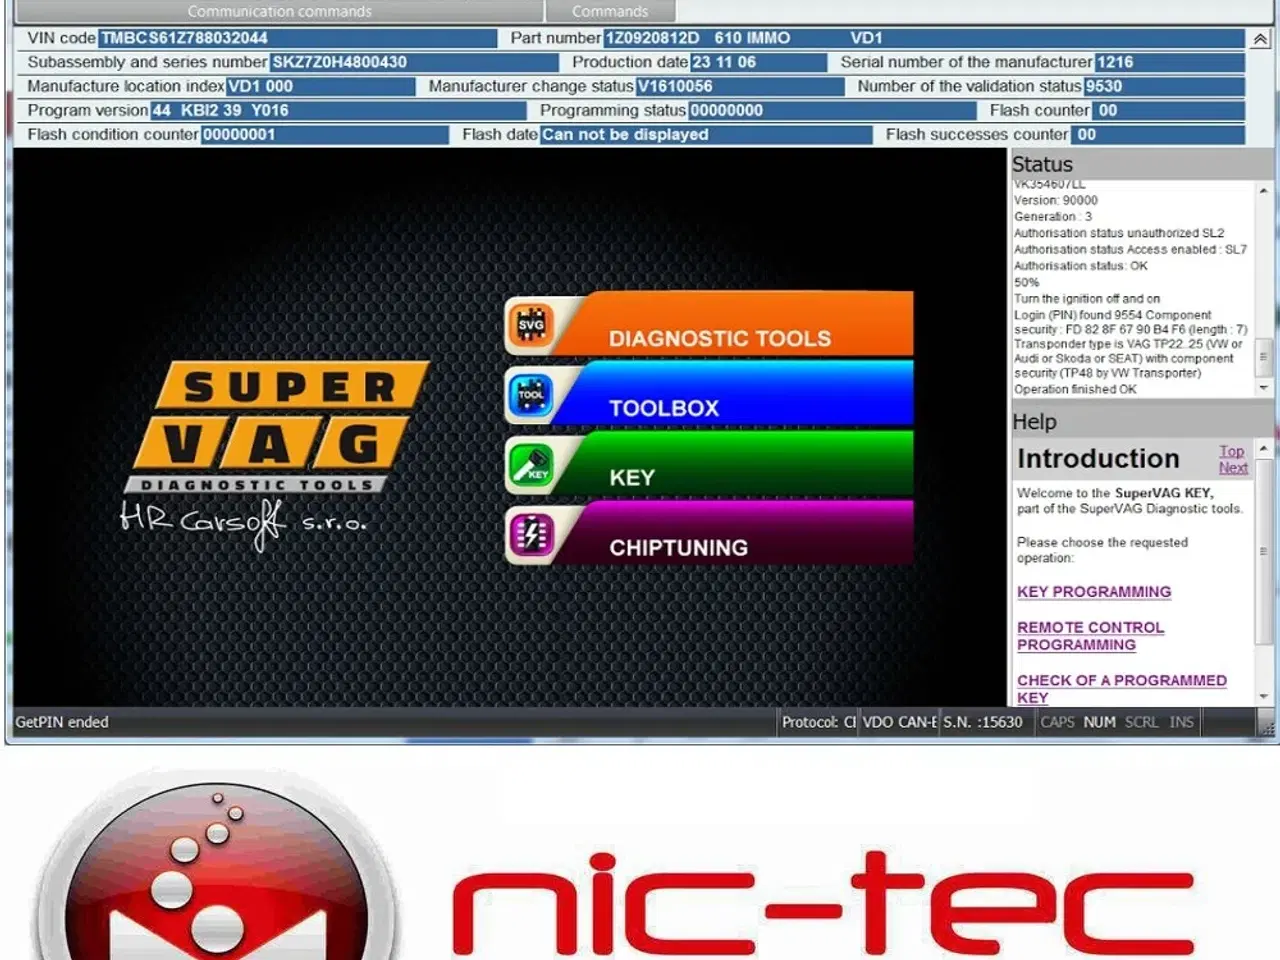Open the Key programming menu button

[709, 465]
